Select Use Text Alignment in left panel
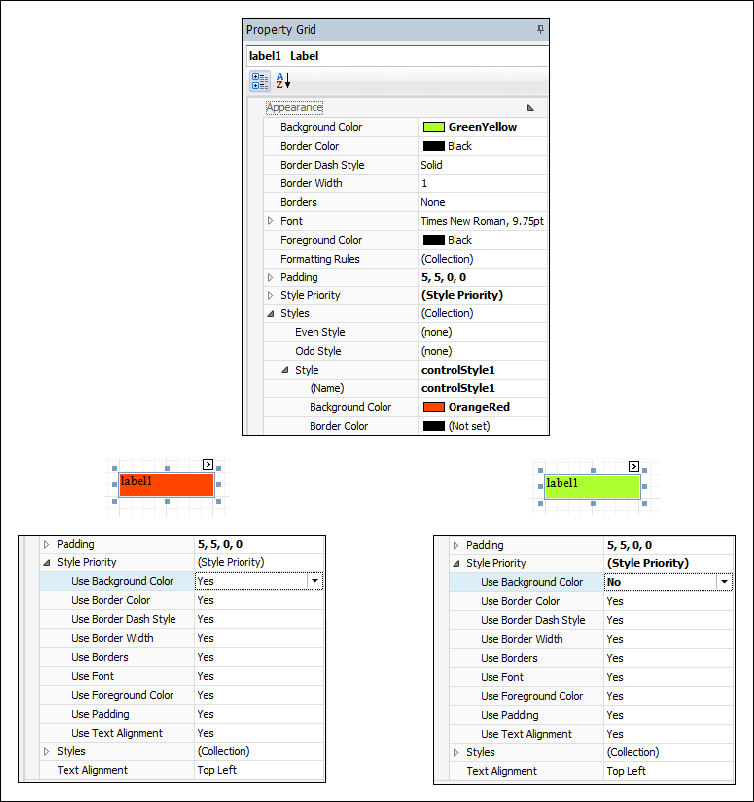This screenshot has width=754, height=802. (182, 733)
